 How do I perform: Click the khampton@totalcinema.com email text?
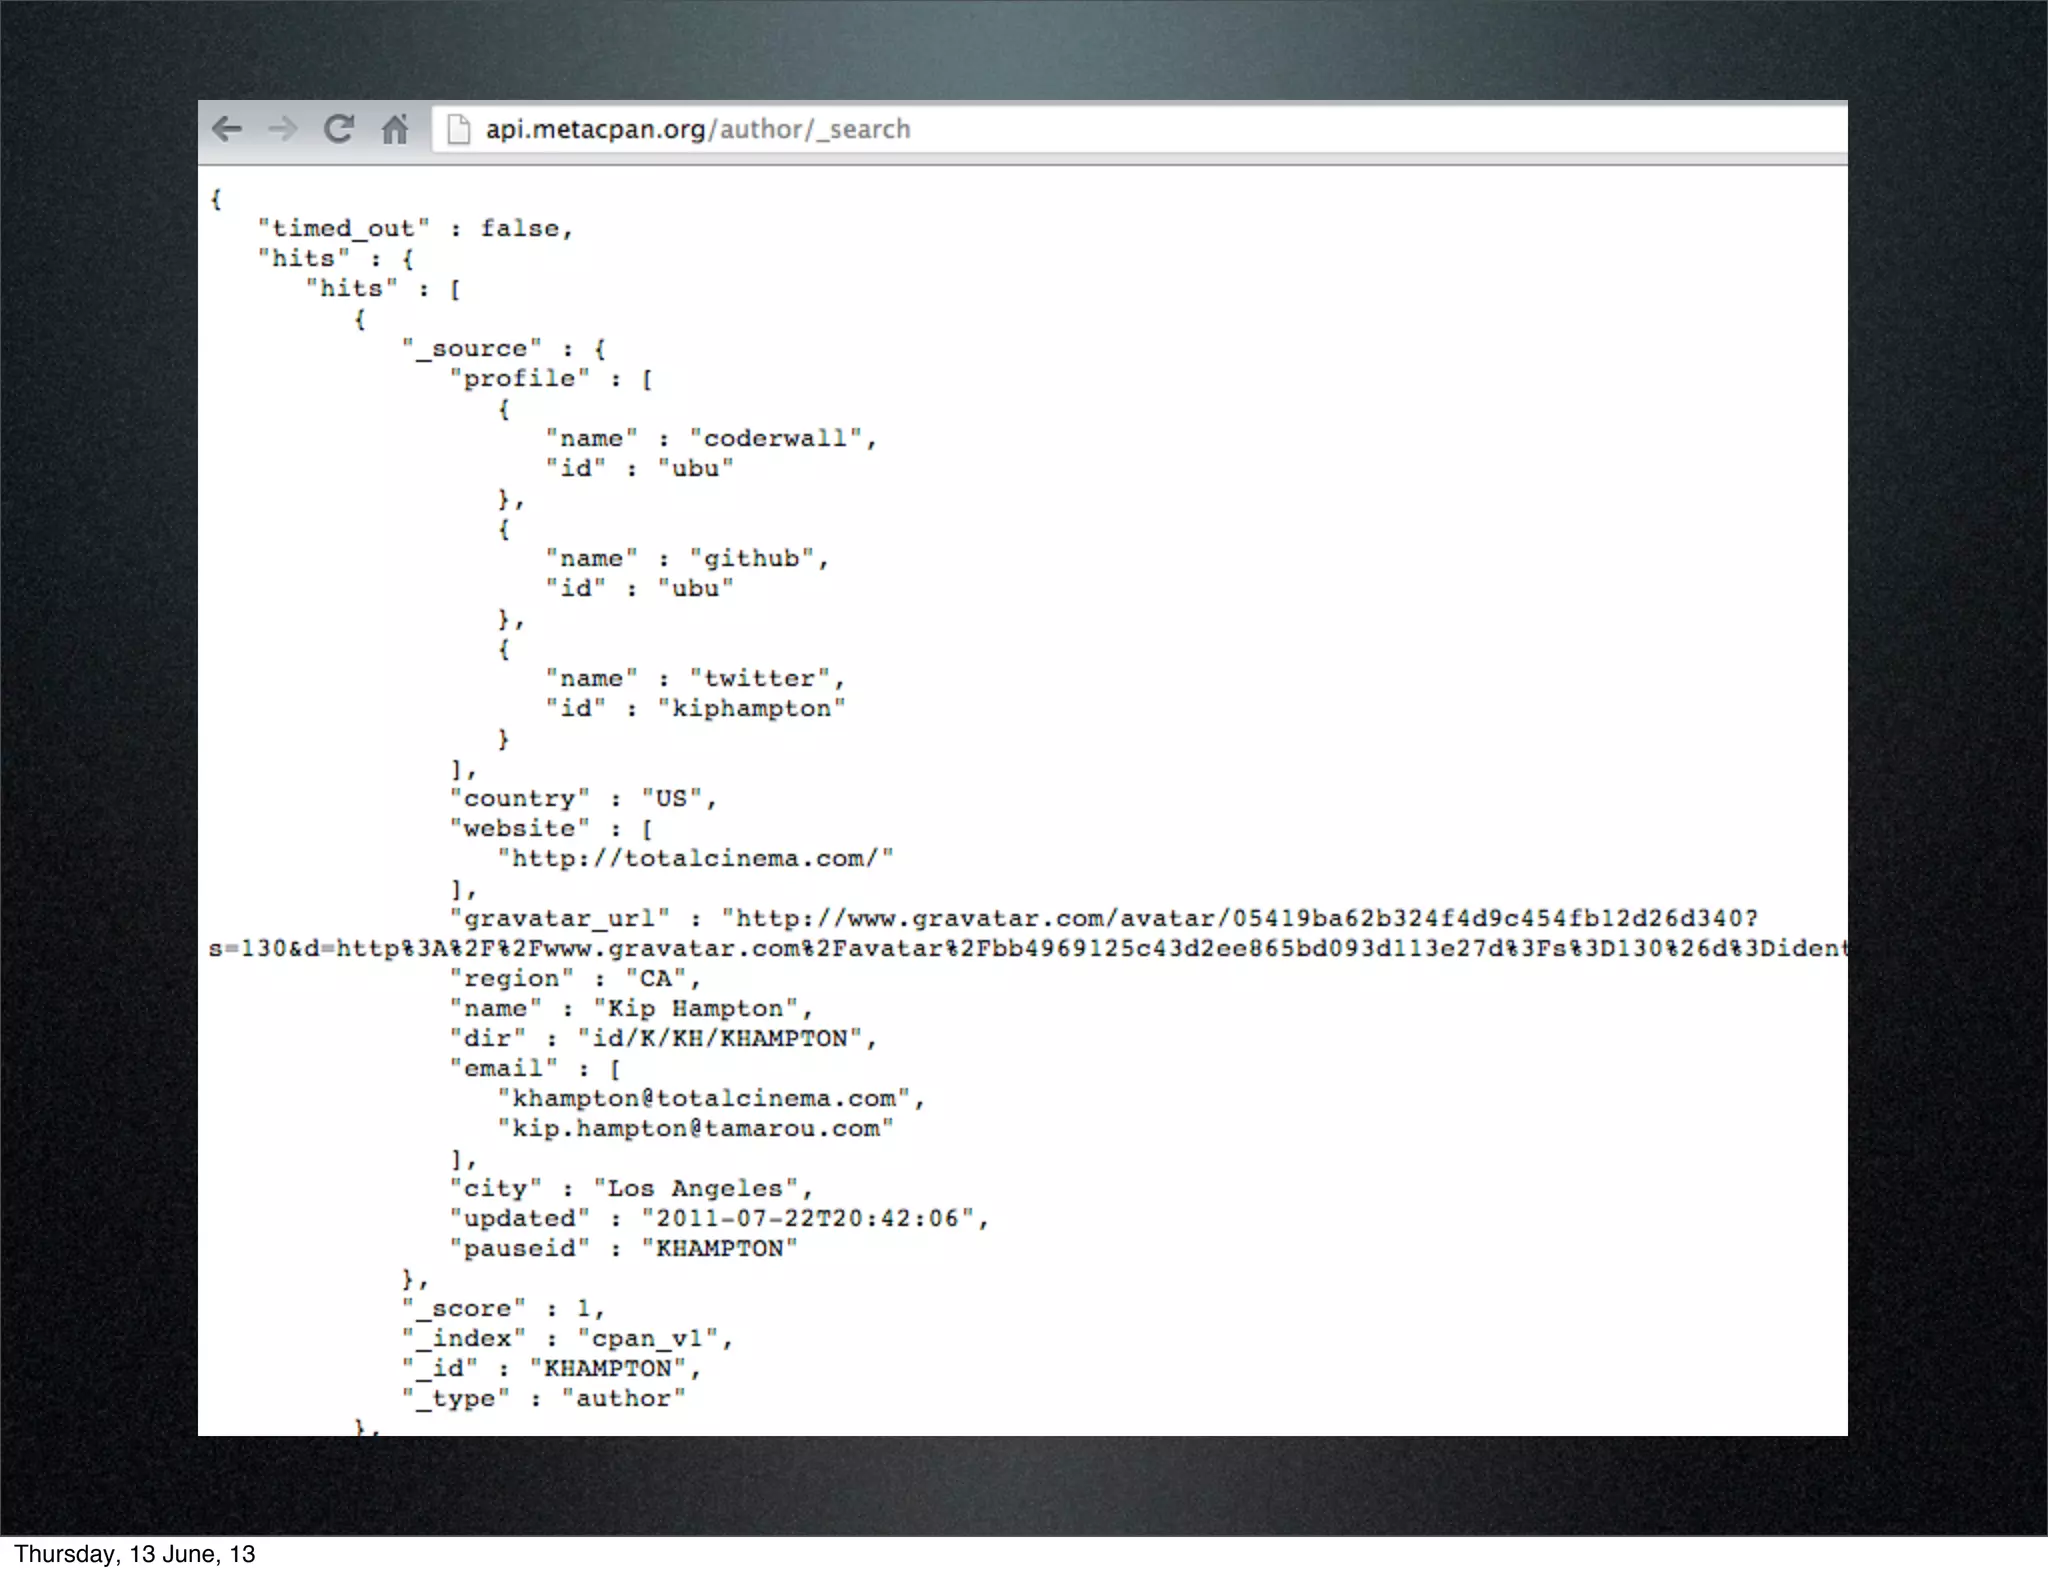click(703, 1099)
